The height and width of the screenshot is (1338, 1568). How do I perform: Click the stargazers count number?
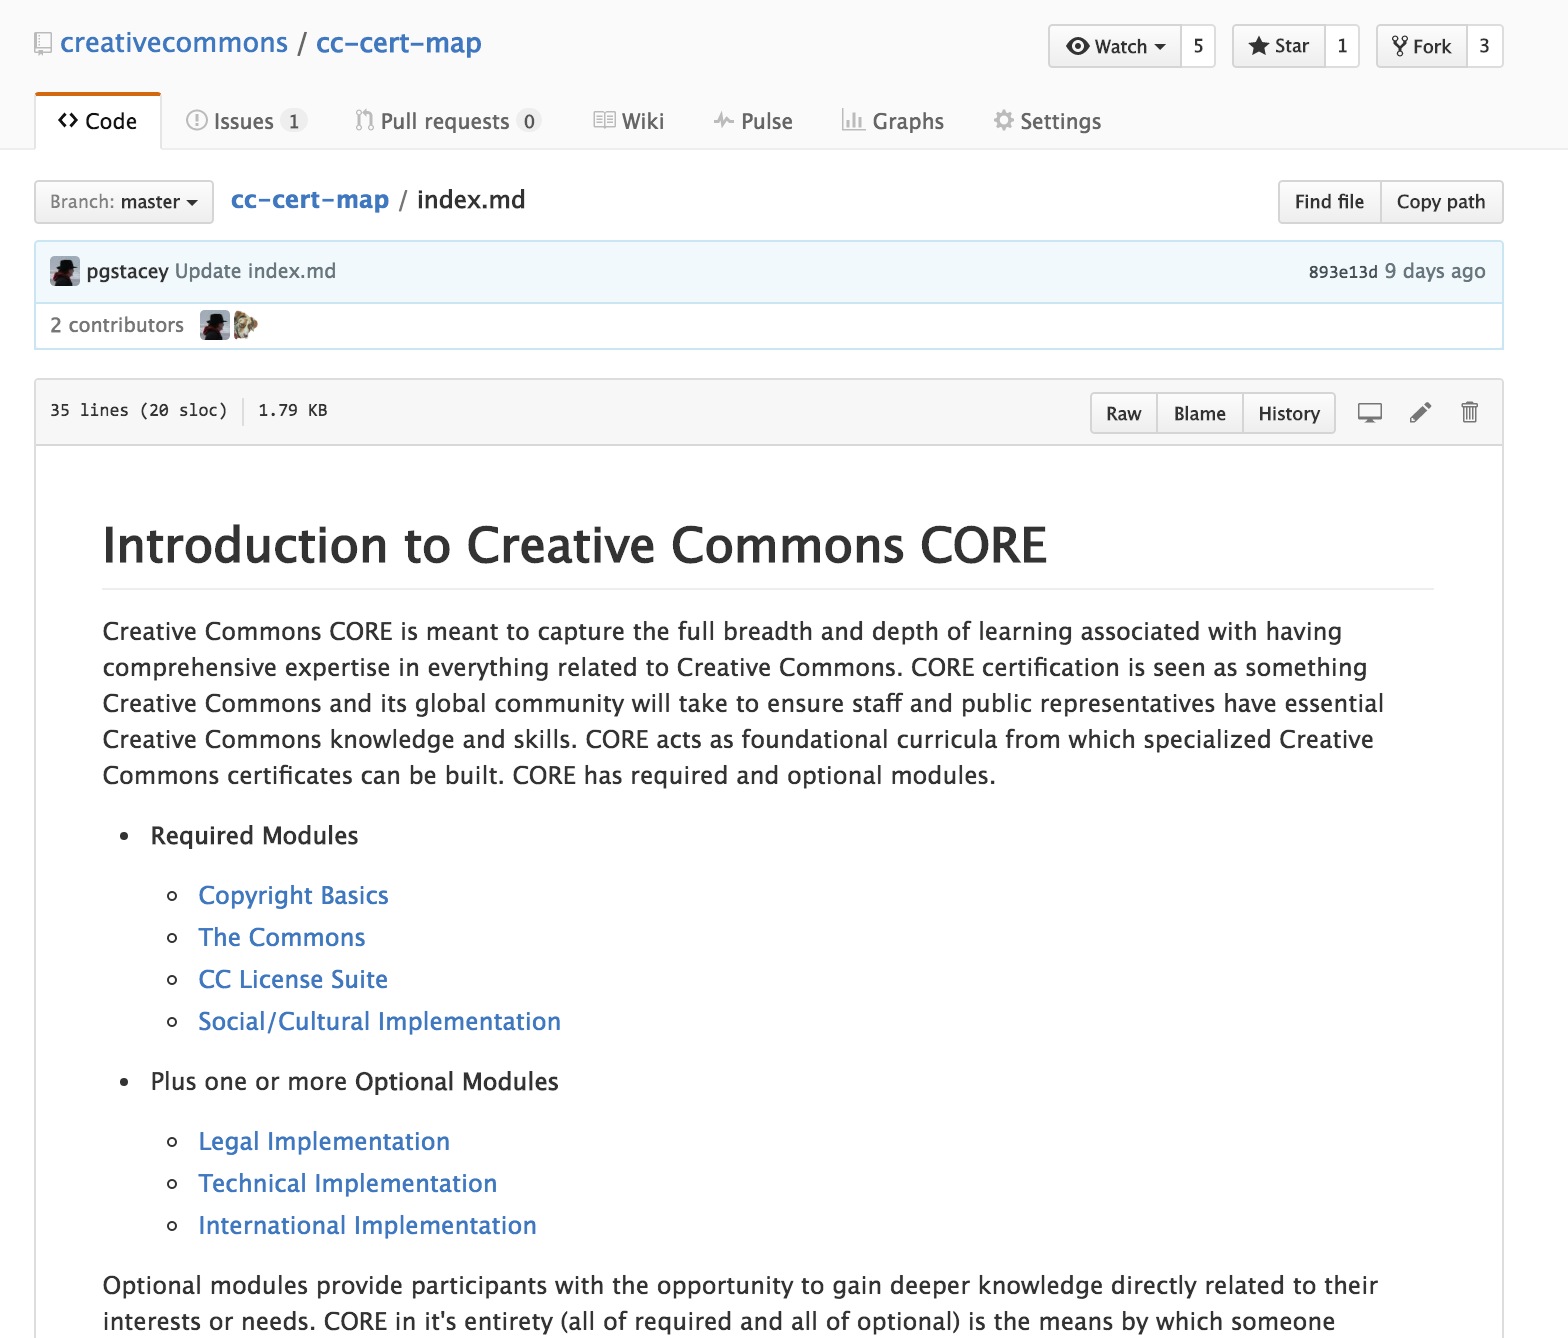1342,46
